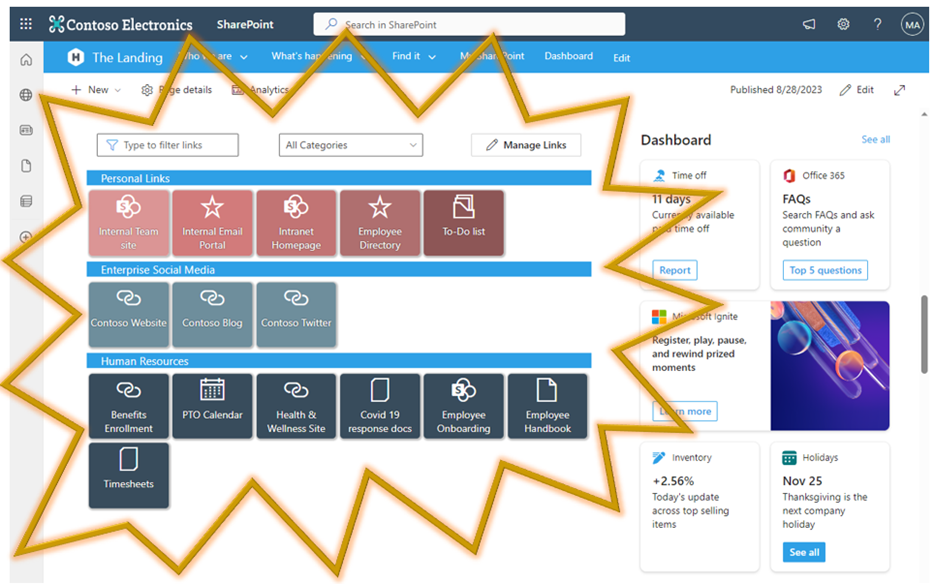Open the To-Do list tile
Screen dimensions: 934x584
click(463, 223)
